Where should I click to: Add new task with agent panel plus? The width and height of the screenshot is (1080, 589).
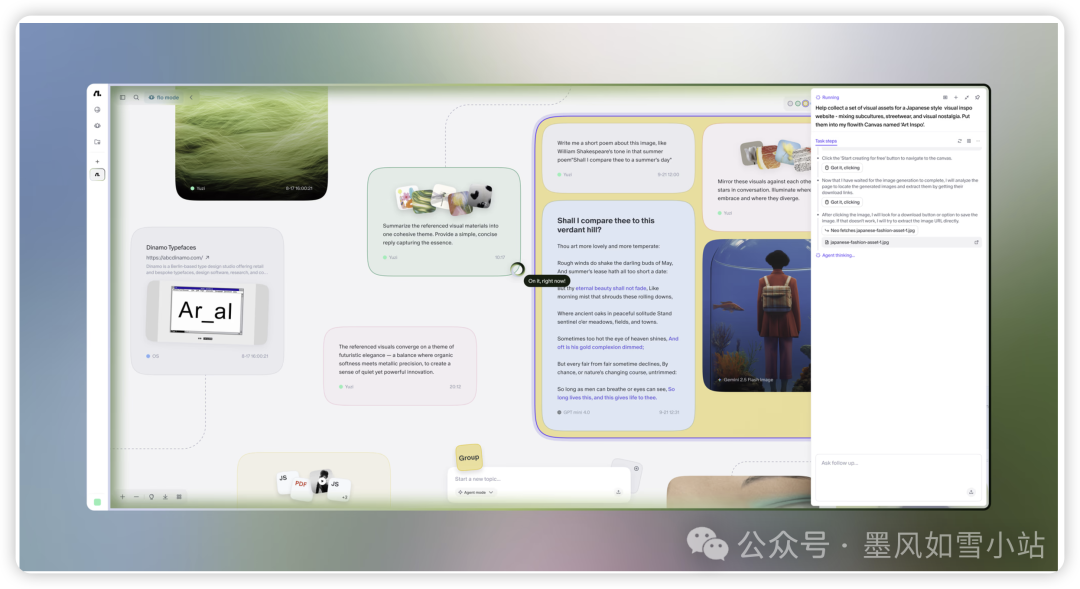click(x=956, y=97)
